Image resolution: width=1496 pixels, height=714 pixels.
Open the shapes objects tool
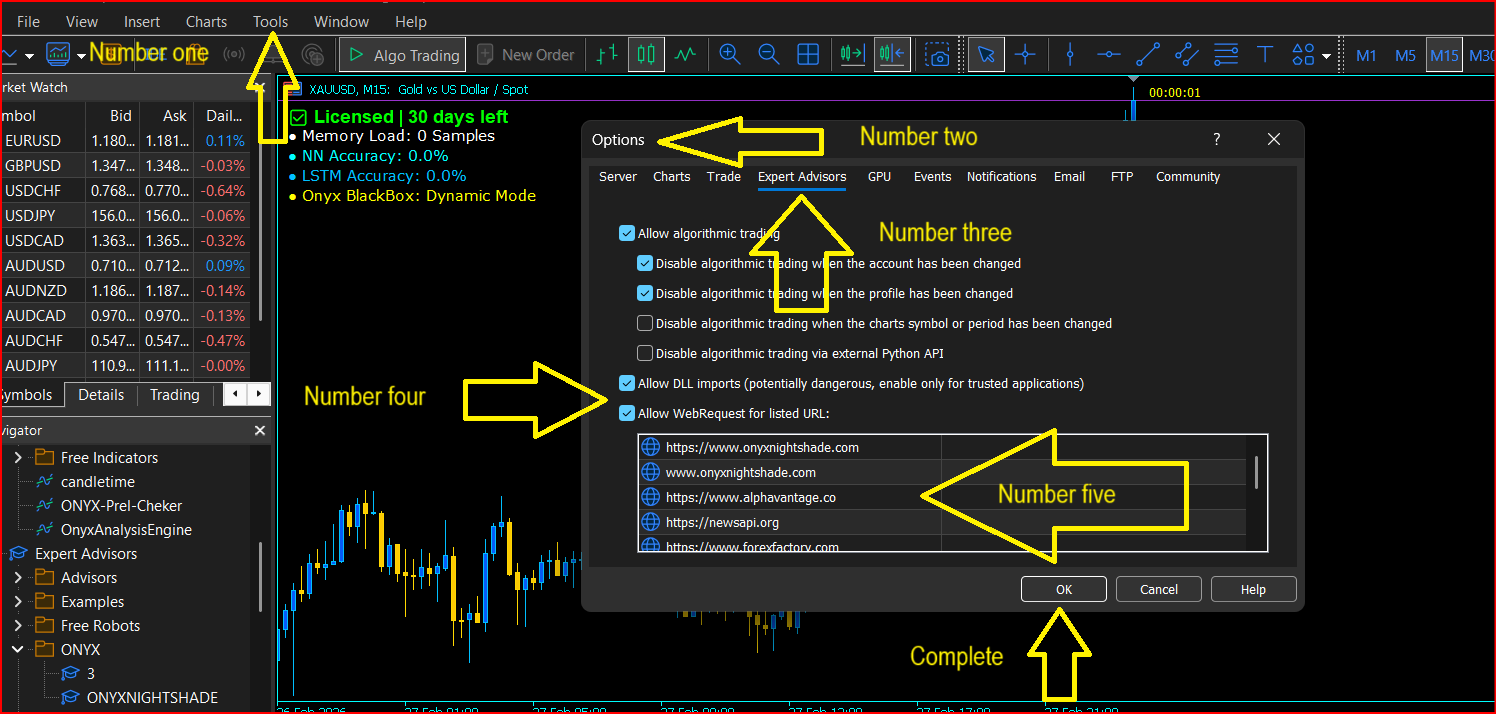coord(1303,55)
